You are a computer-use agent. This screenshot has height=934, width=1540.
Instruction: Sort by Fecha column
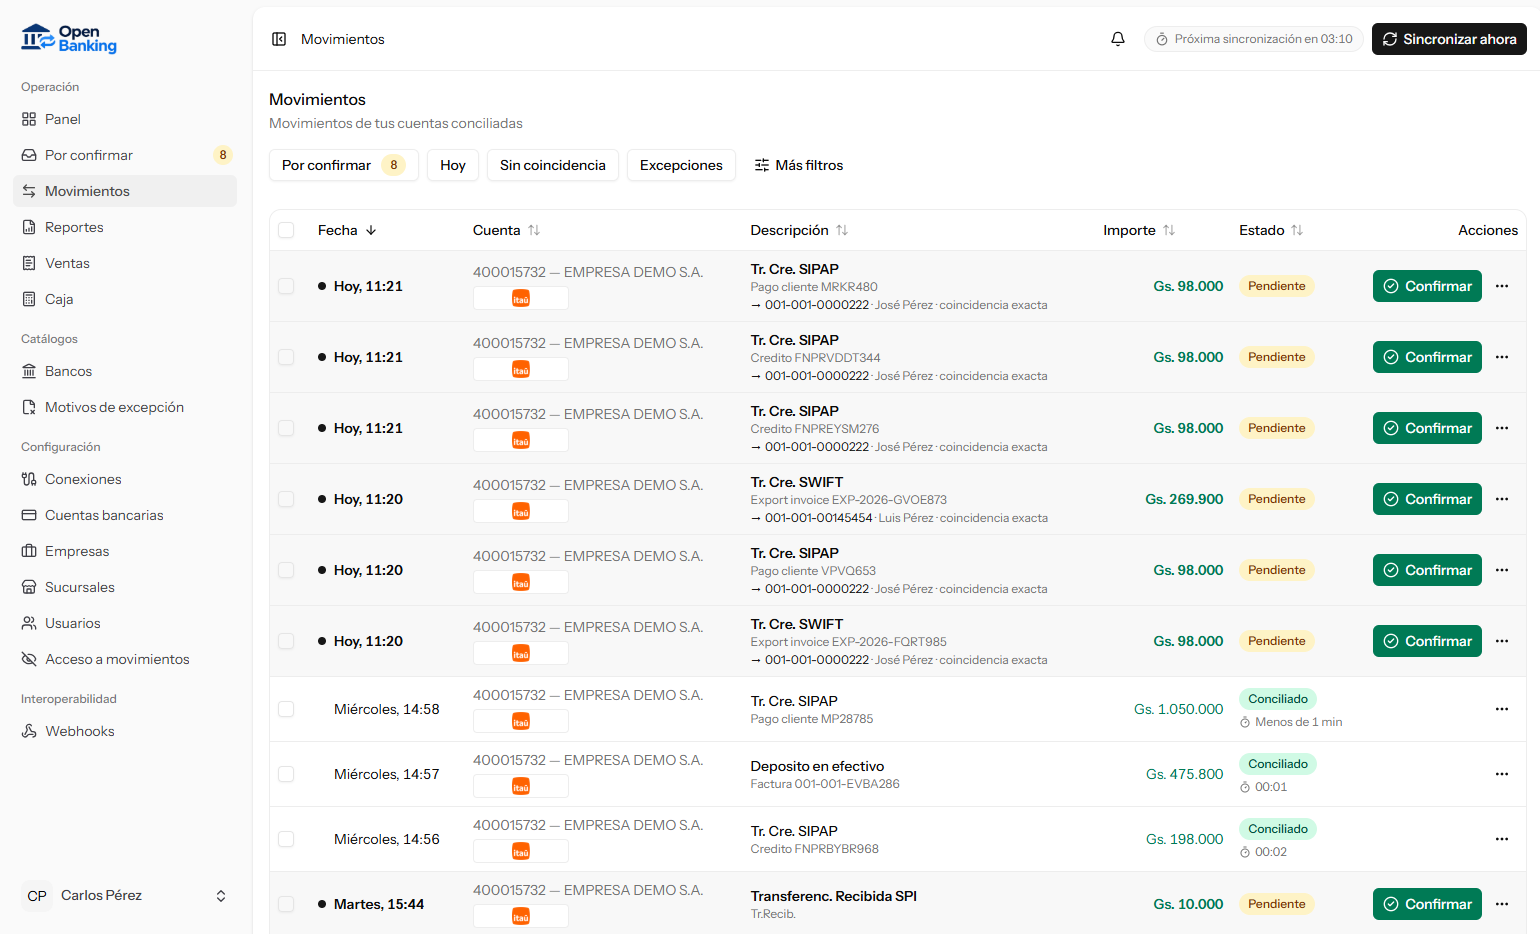click(x=347, y=230)
